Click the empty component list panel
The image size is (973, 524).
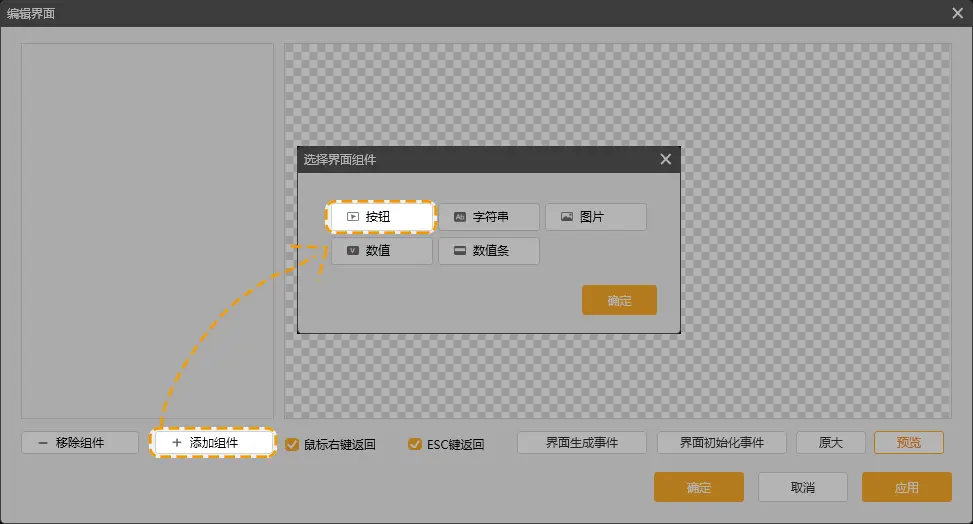pyautogui.click(x=147, y=230)
